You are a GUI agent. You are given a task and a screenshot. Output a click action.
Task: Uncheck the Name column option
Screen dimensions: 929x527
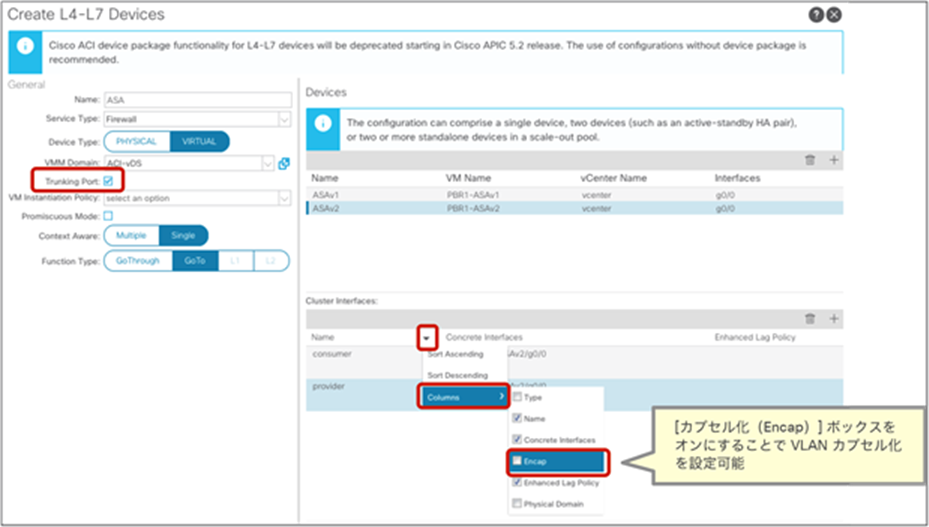(x=517, y=418)
